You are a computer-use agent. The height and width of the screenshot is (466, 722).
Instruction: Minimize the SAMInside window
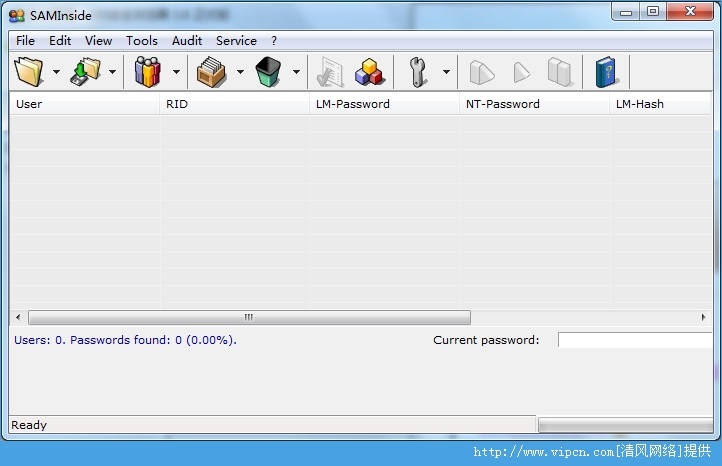point(626,12)
